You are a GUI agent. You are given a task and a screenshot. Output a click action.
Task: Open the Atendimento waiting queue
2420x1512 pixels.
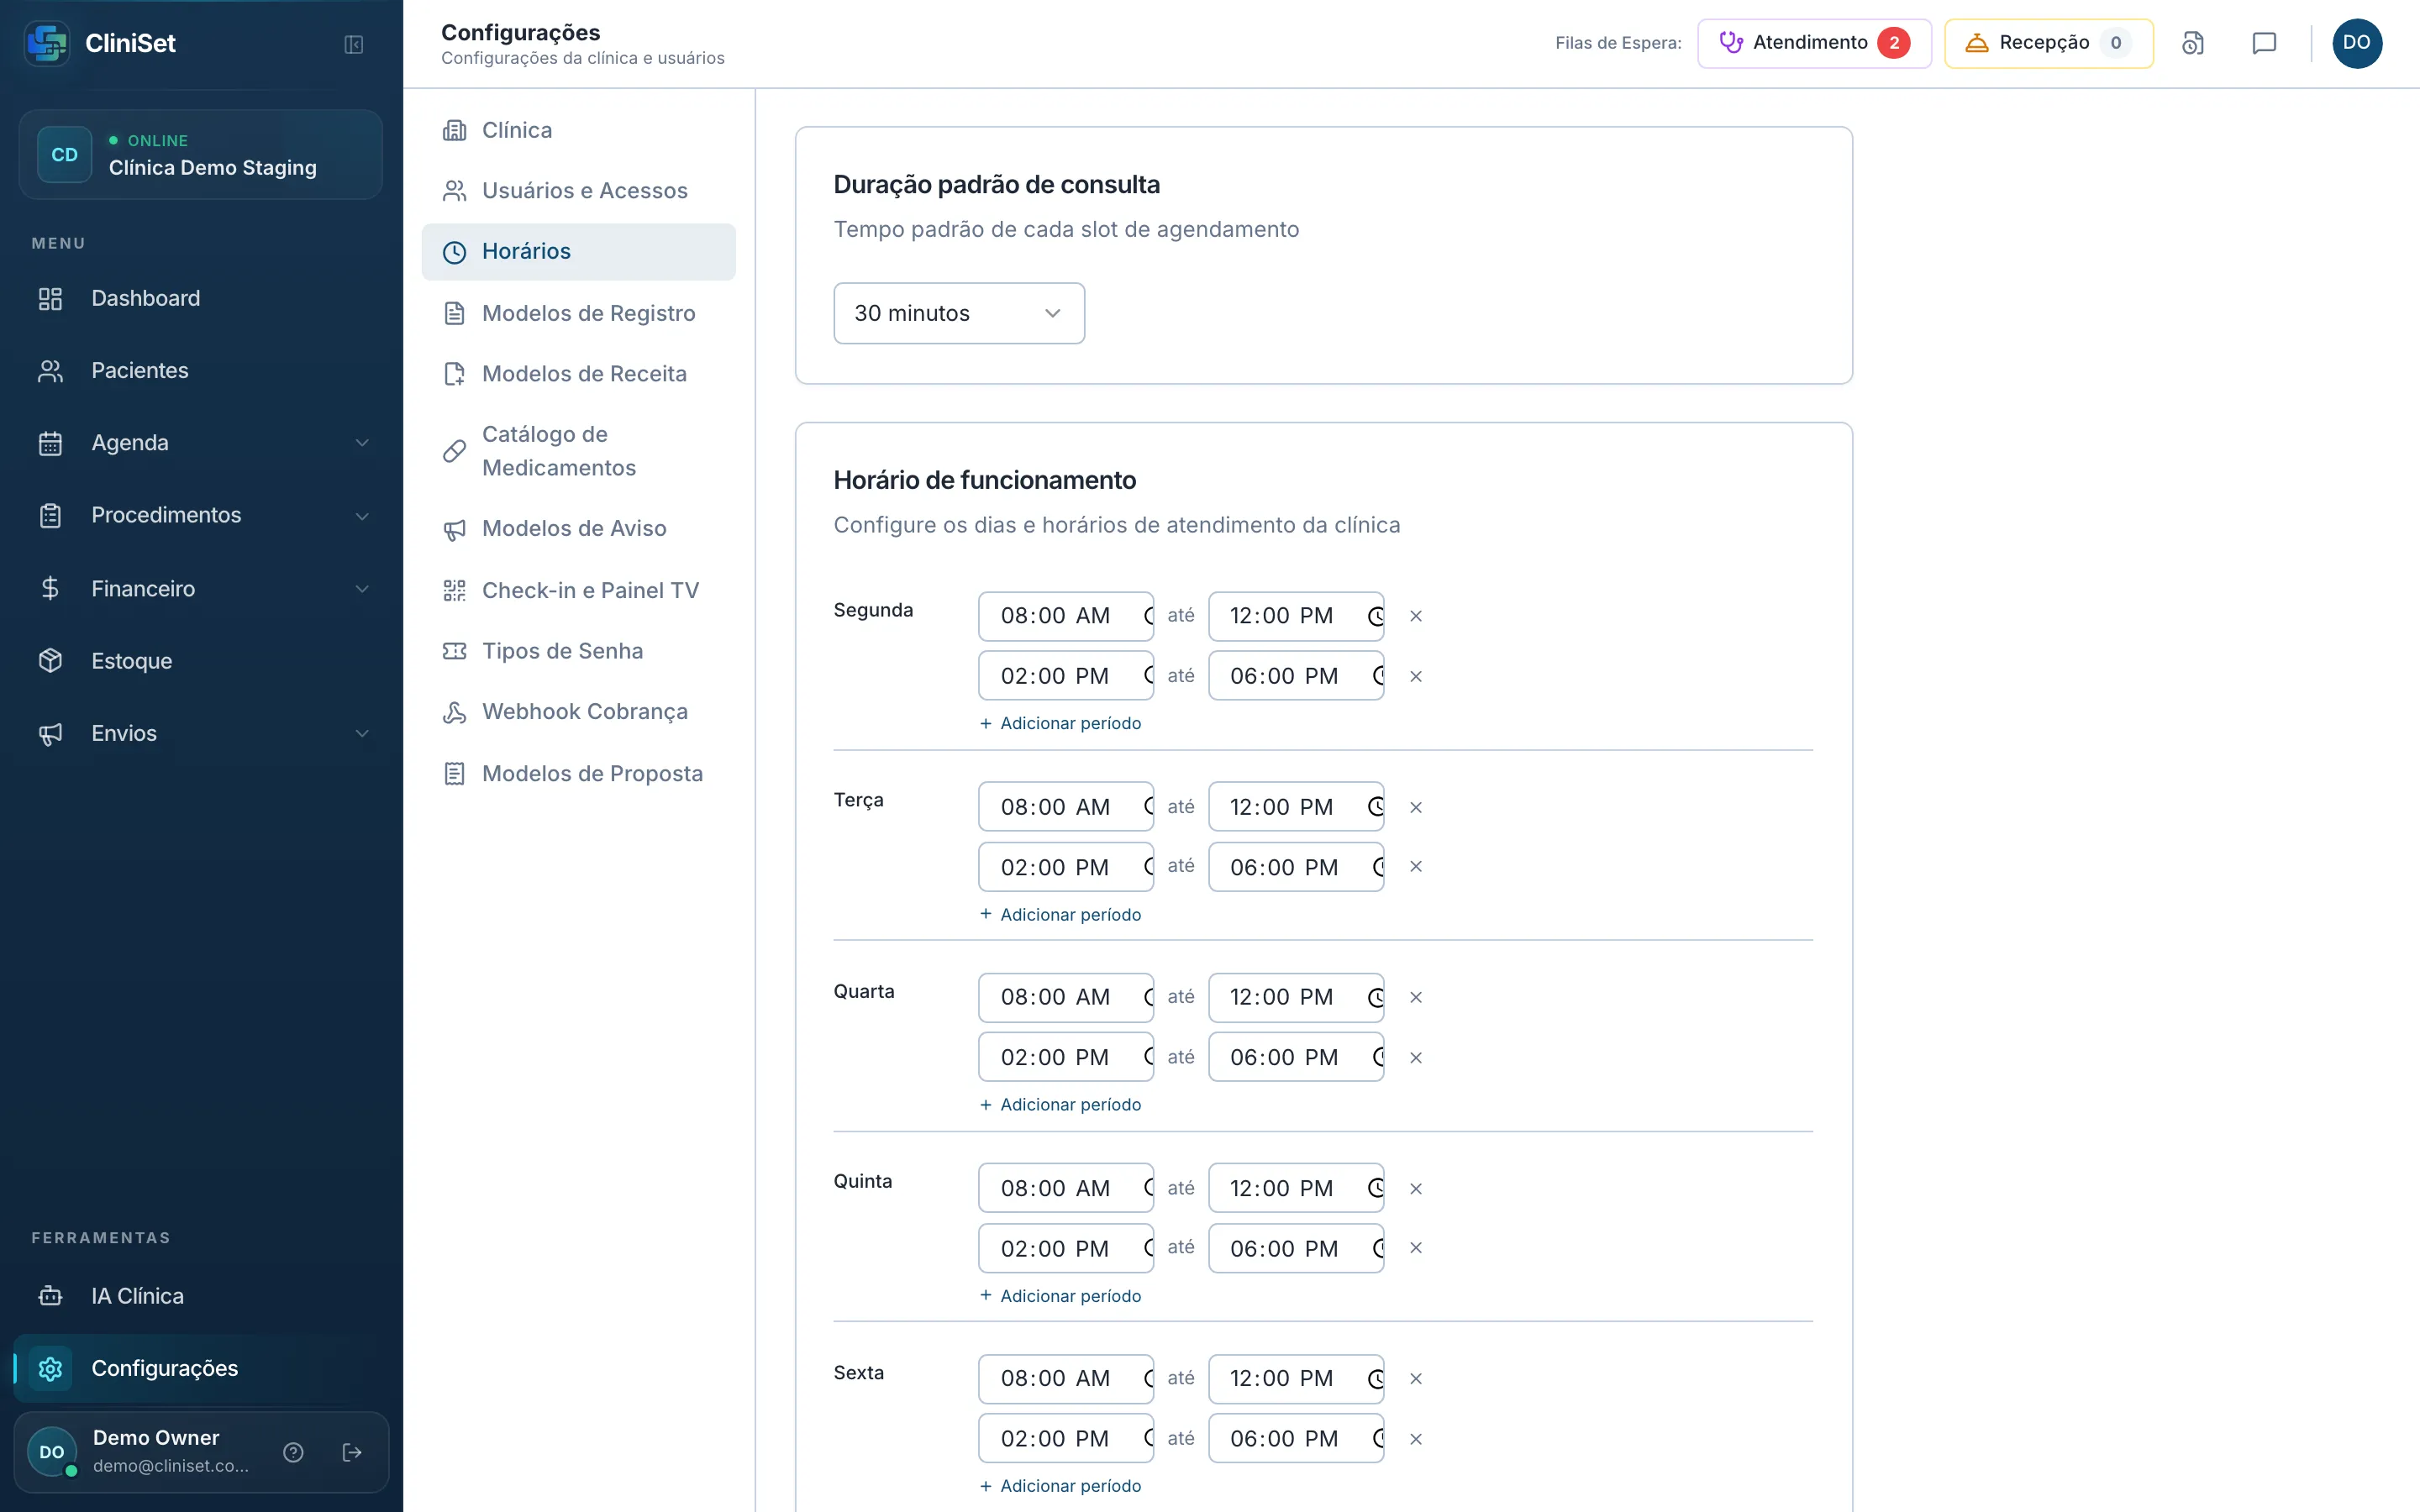pyautogui.click(x=1814, y=43)
